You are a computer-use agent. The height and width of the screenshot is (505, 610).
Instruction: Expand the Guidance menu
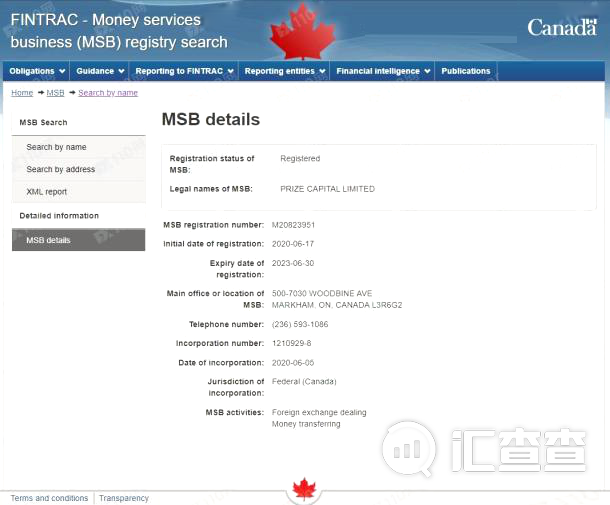(100, 71)
